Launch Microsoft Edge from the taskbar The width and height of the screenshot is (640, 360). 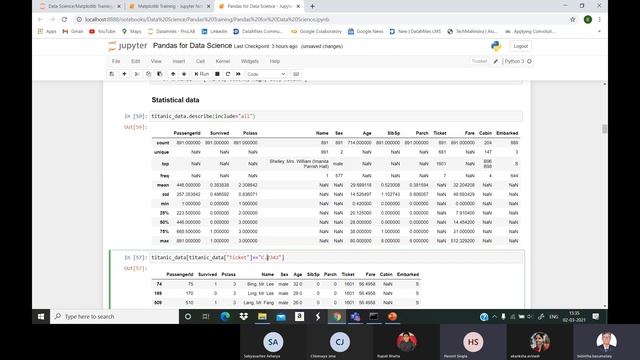click(225, 316)
